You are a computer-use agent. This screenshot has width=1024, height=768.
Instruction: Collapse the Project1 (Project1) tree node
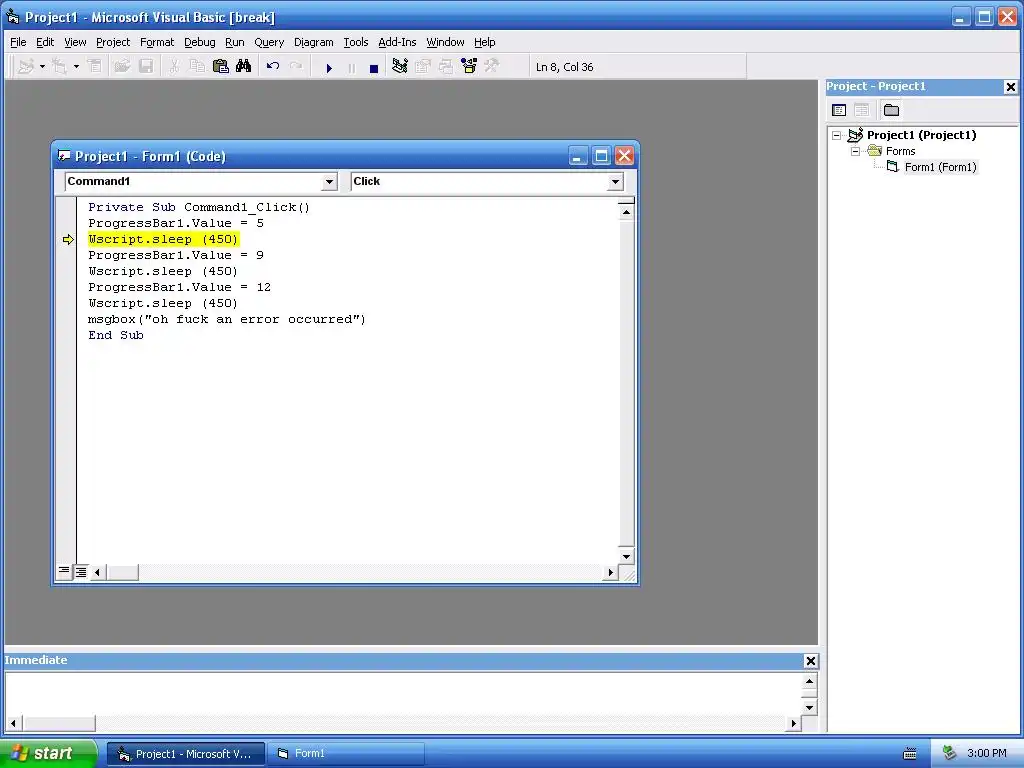tap(837, 135)
